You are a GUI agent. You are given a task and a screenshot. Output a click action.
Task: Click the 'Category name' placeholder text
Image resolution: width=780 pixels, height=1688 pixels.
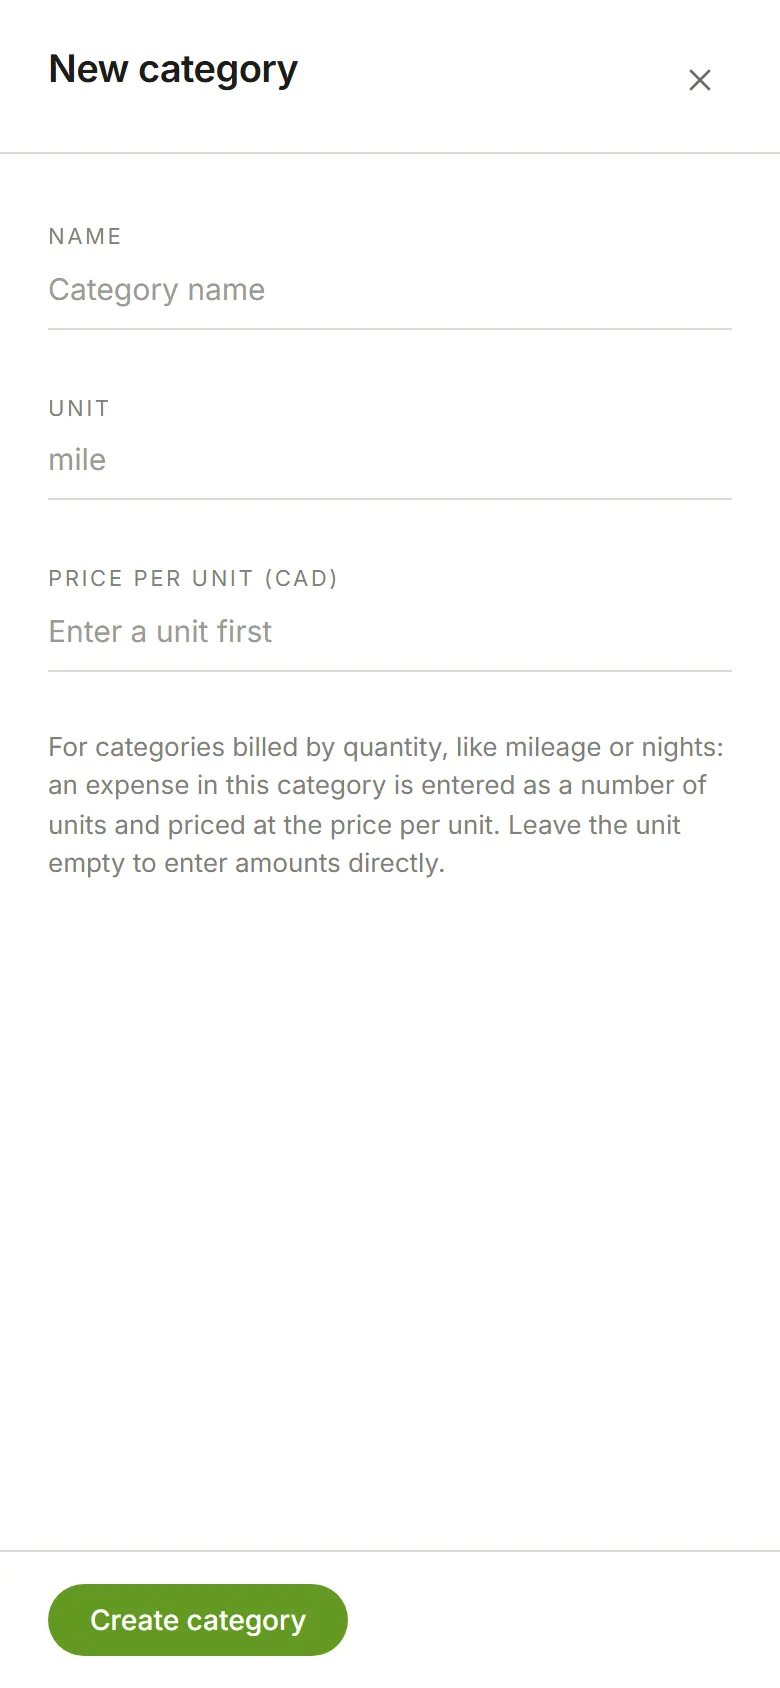[157, 290]
